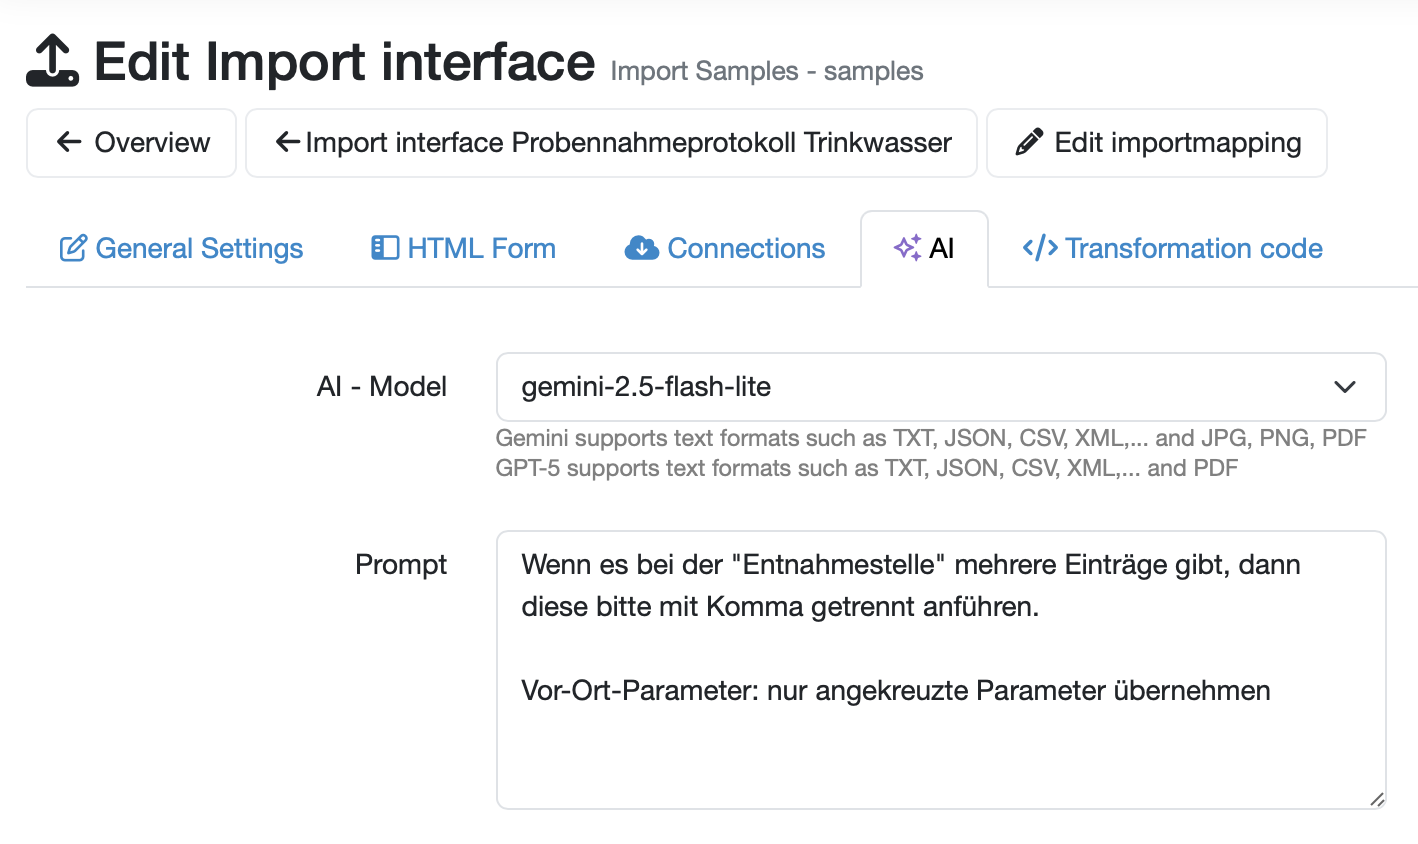Click the General Settings edit-square icon
Viewport: 1418px width, 844px height.
click(x=73, y=248)
